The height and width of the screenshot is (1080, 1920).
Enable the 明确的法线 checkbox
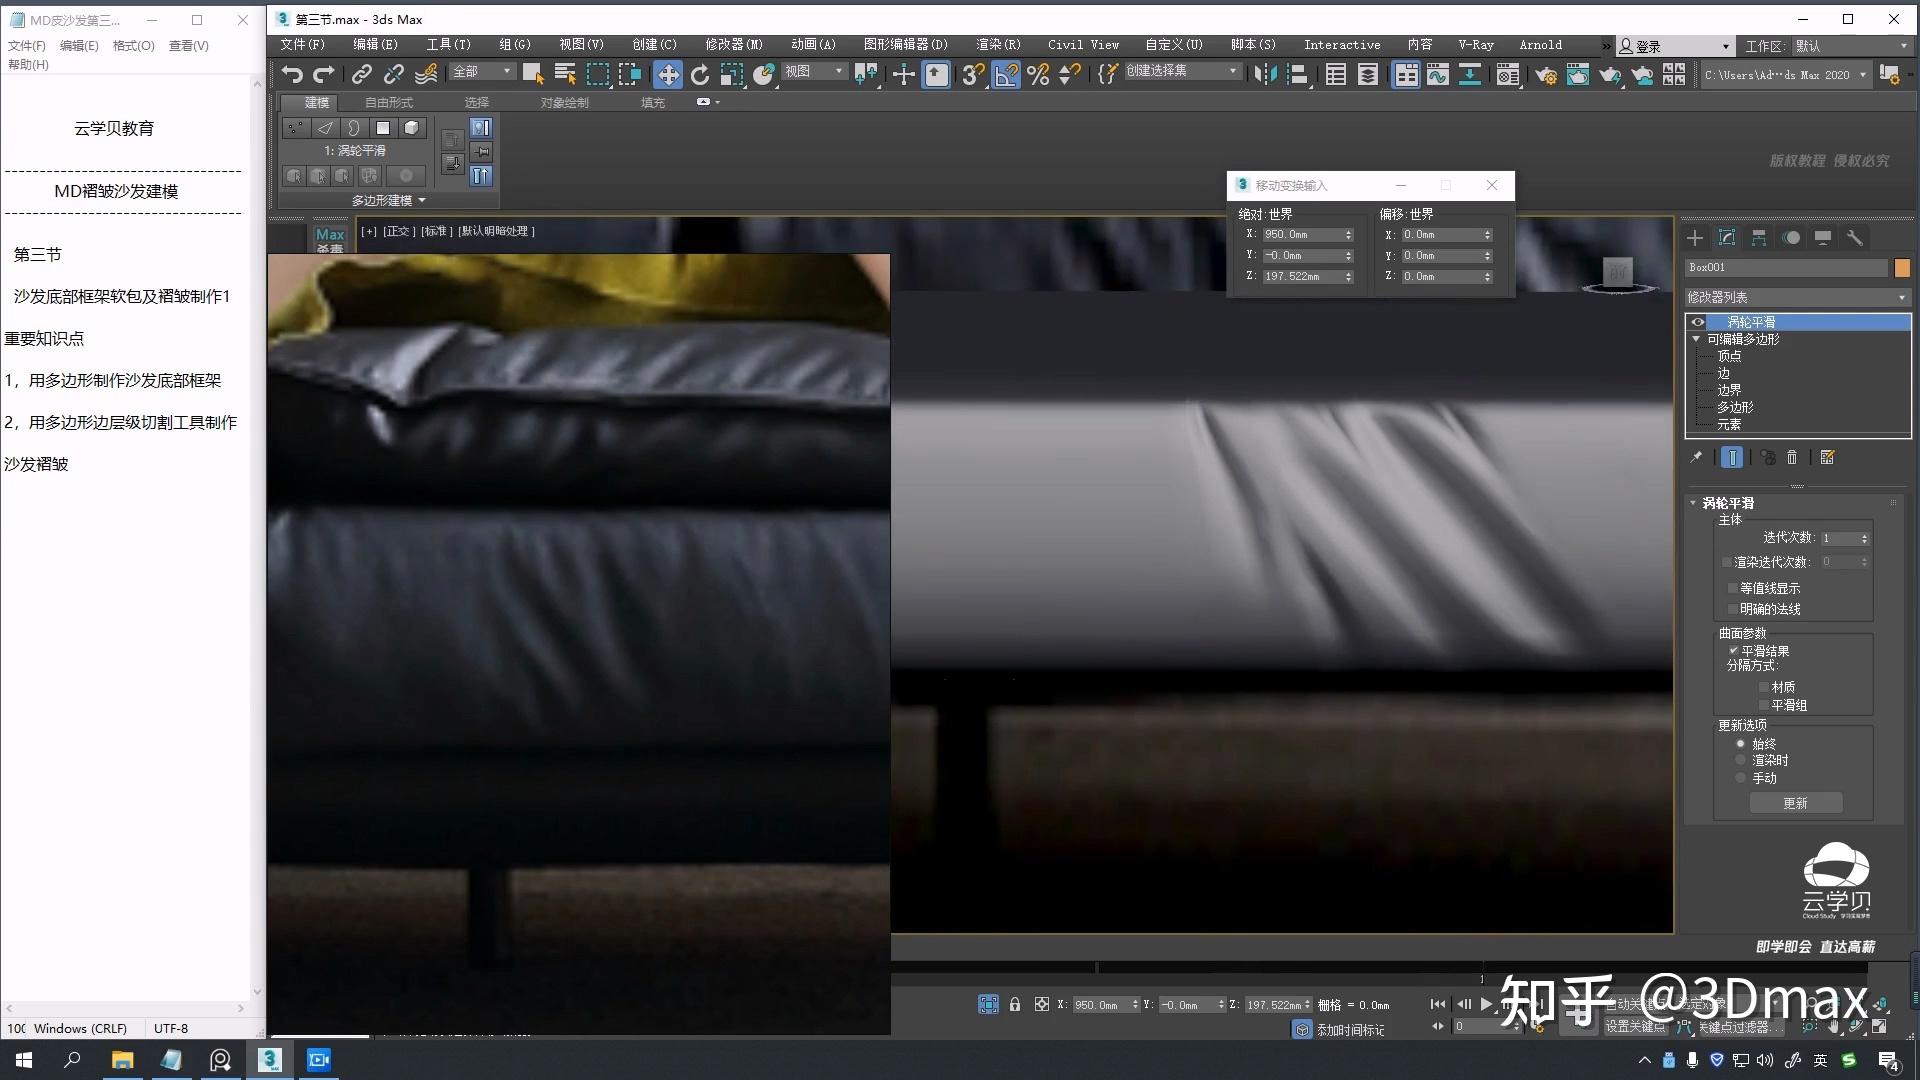1733,609
